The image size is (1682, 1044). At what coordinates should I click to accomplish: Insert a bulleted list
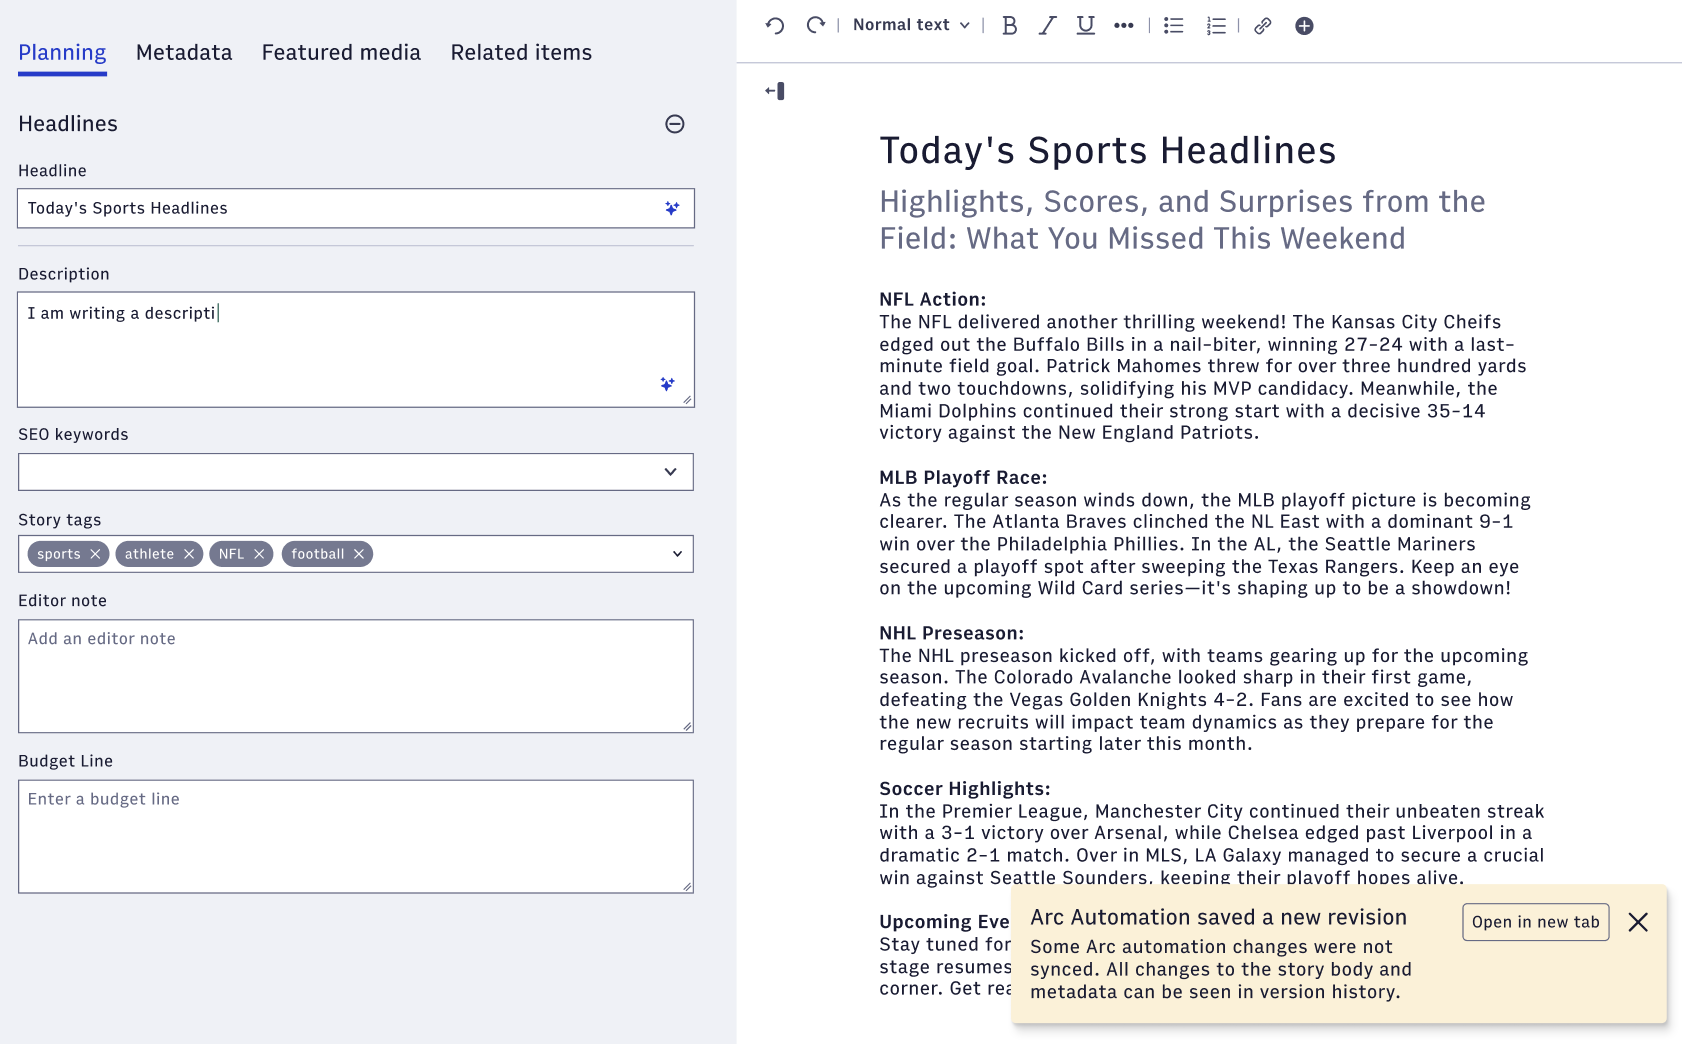(1174, 26)
